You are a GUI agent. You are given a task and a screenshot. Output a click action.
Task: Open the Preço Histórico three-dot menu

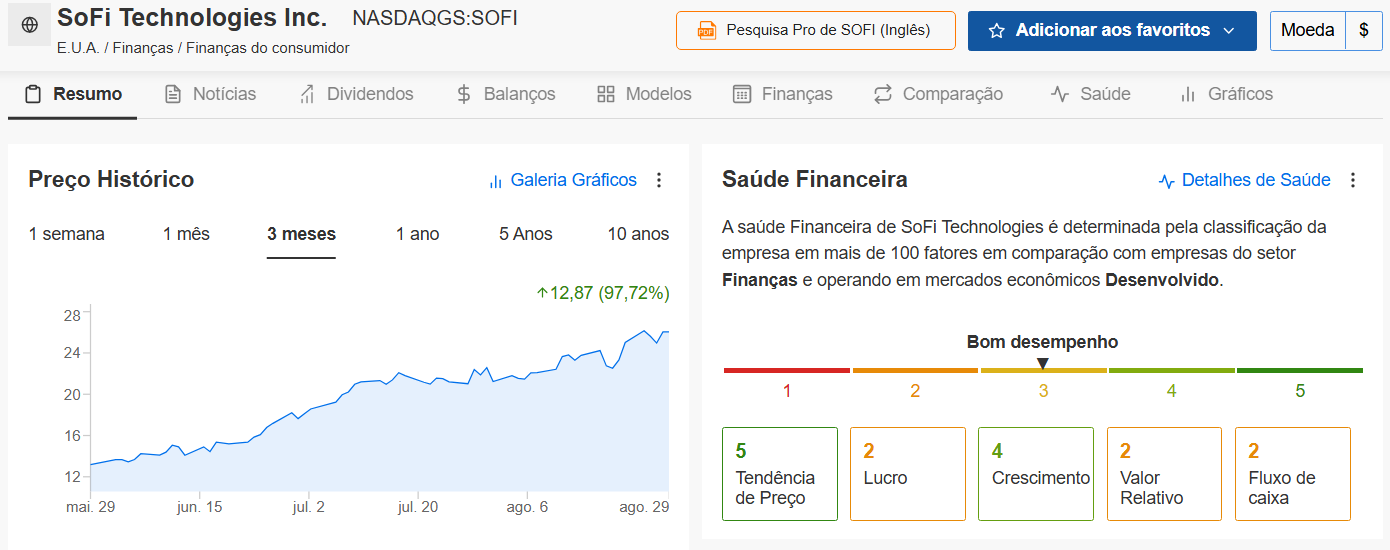click(x=658, y=180)
